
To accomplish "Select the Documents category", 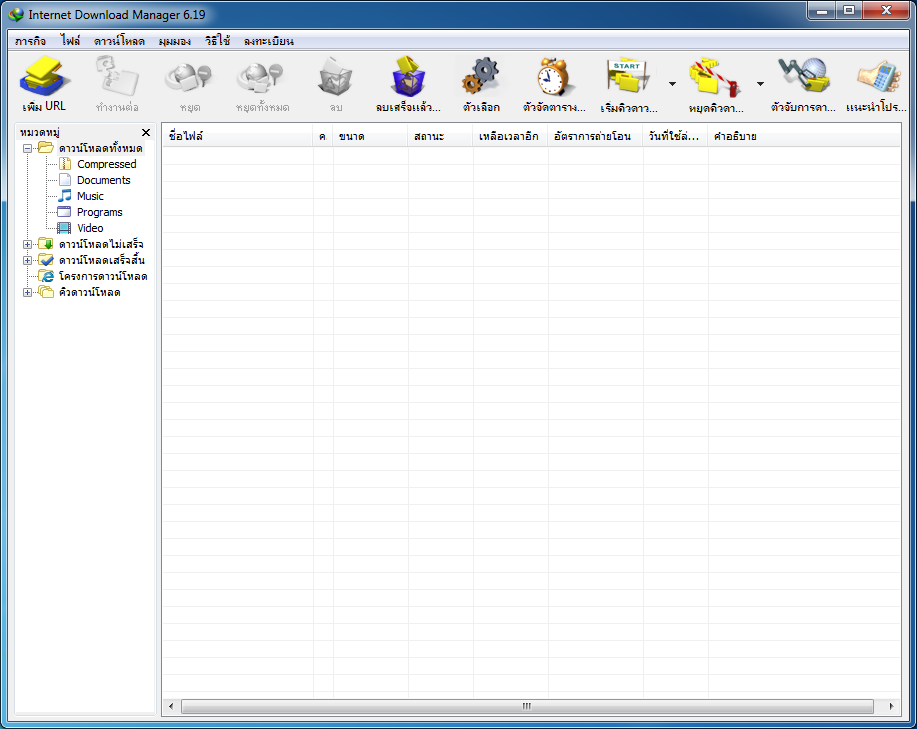I will pyautogui.click(x=104, y=180).
